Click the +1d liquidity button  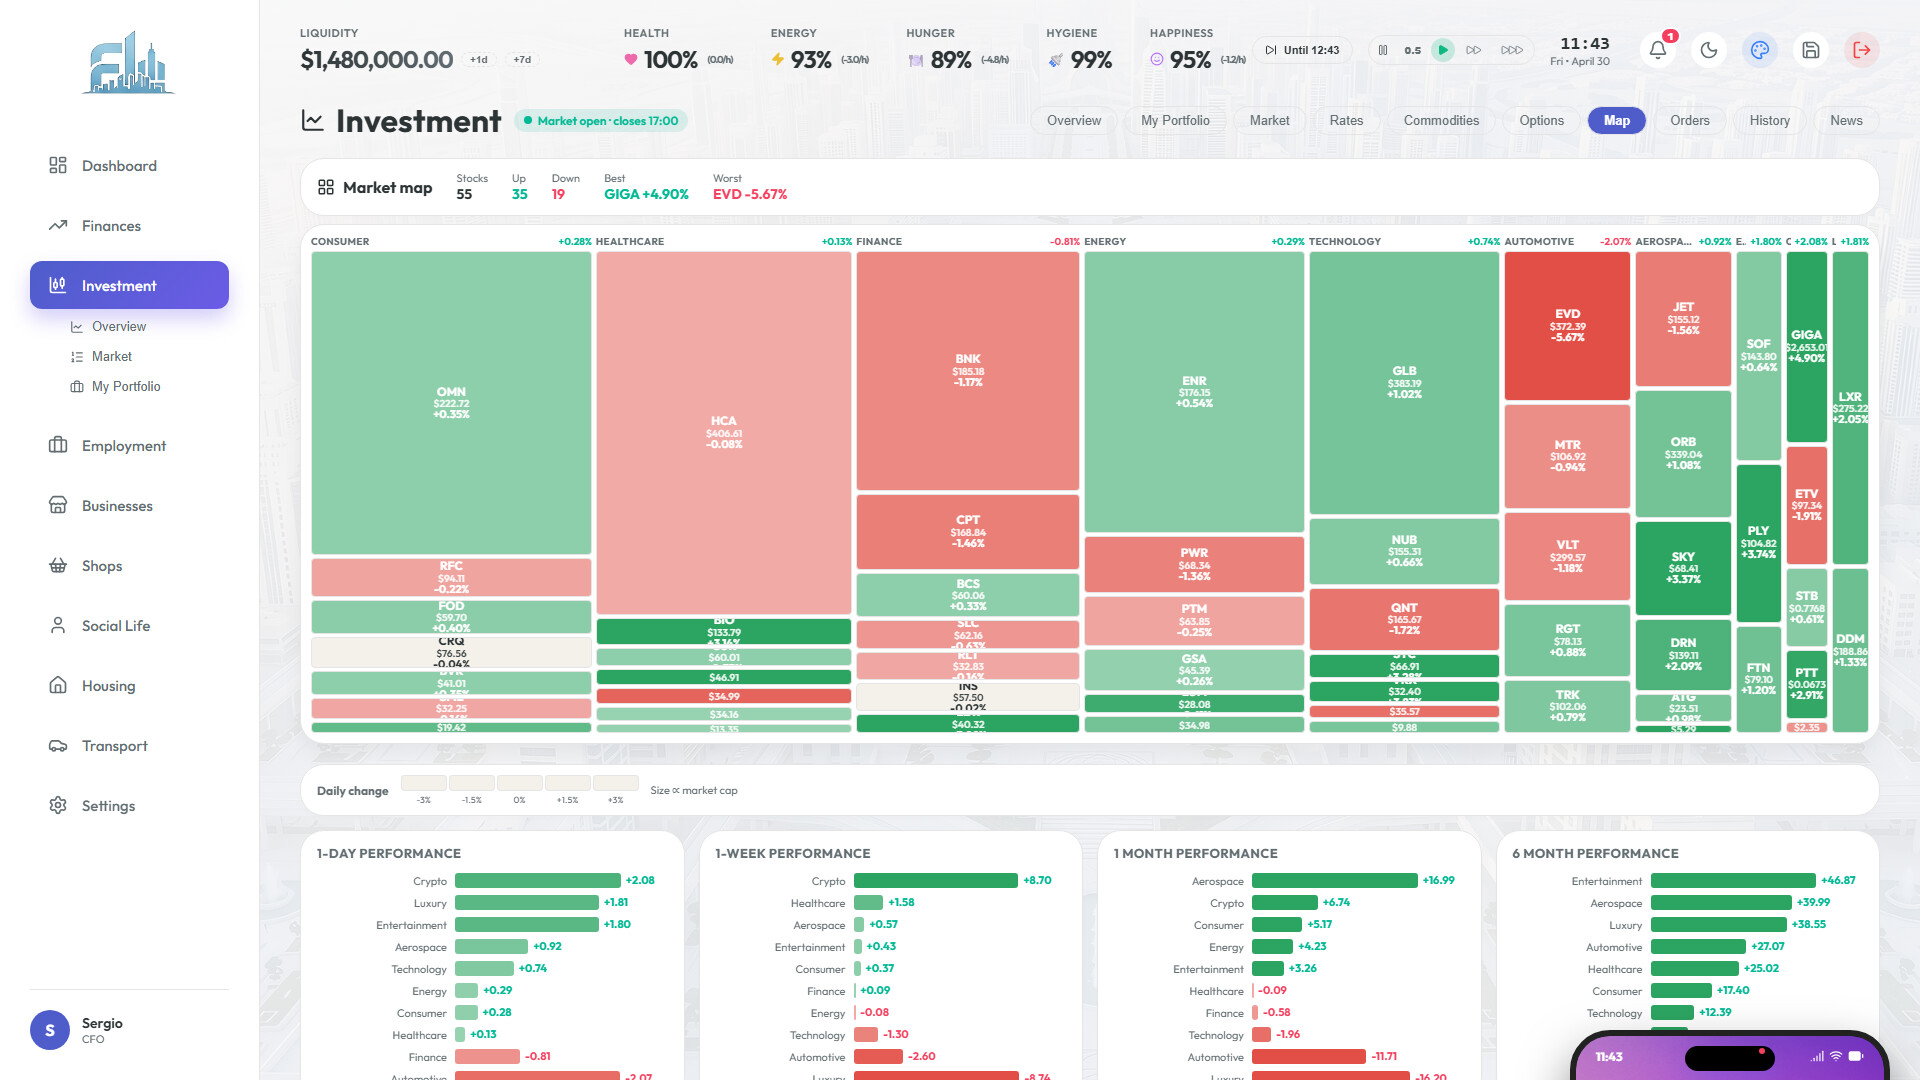pos(479,60)
